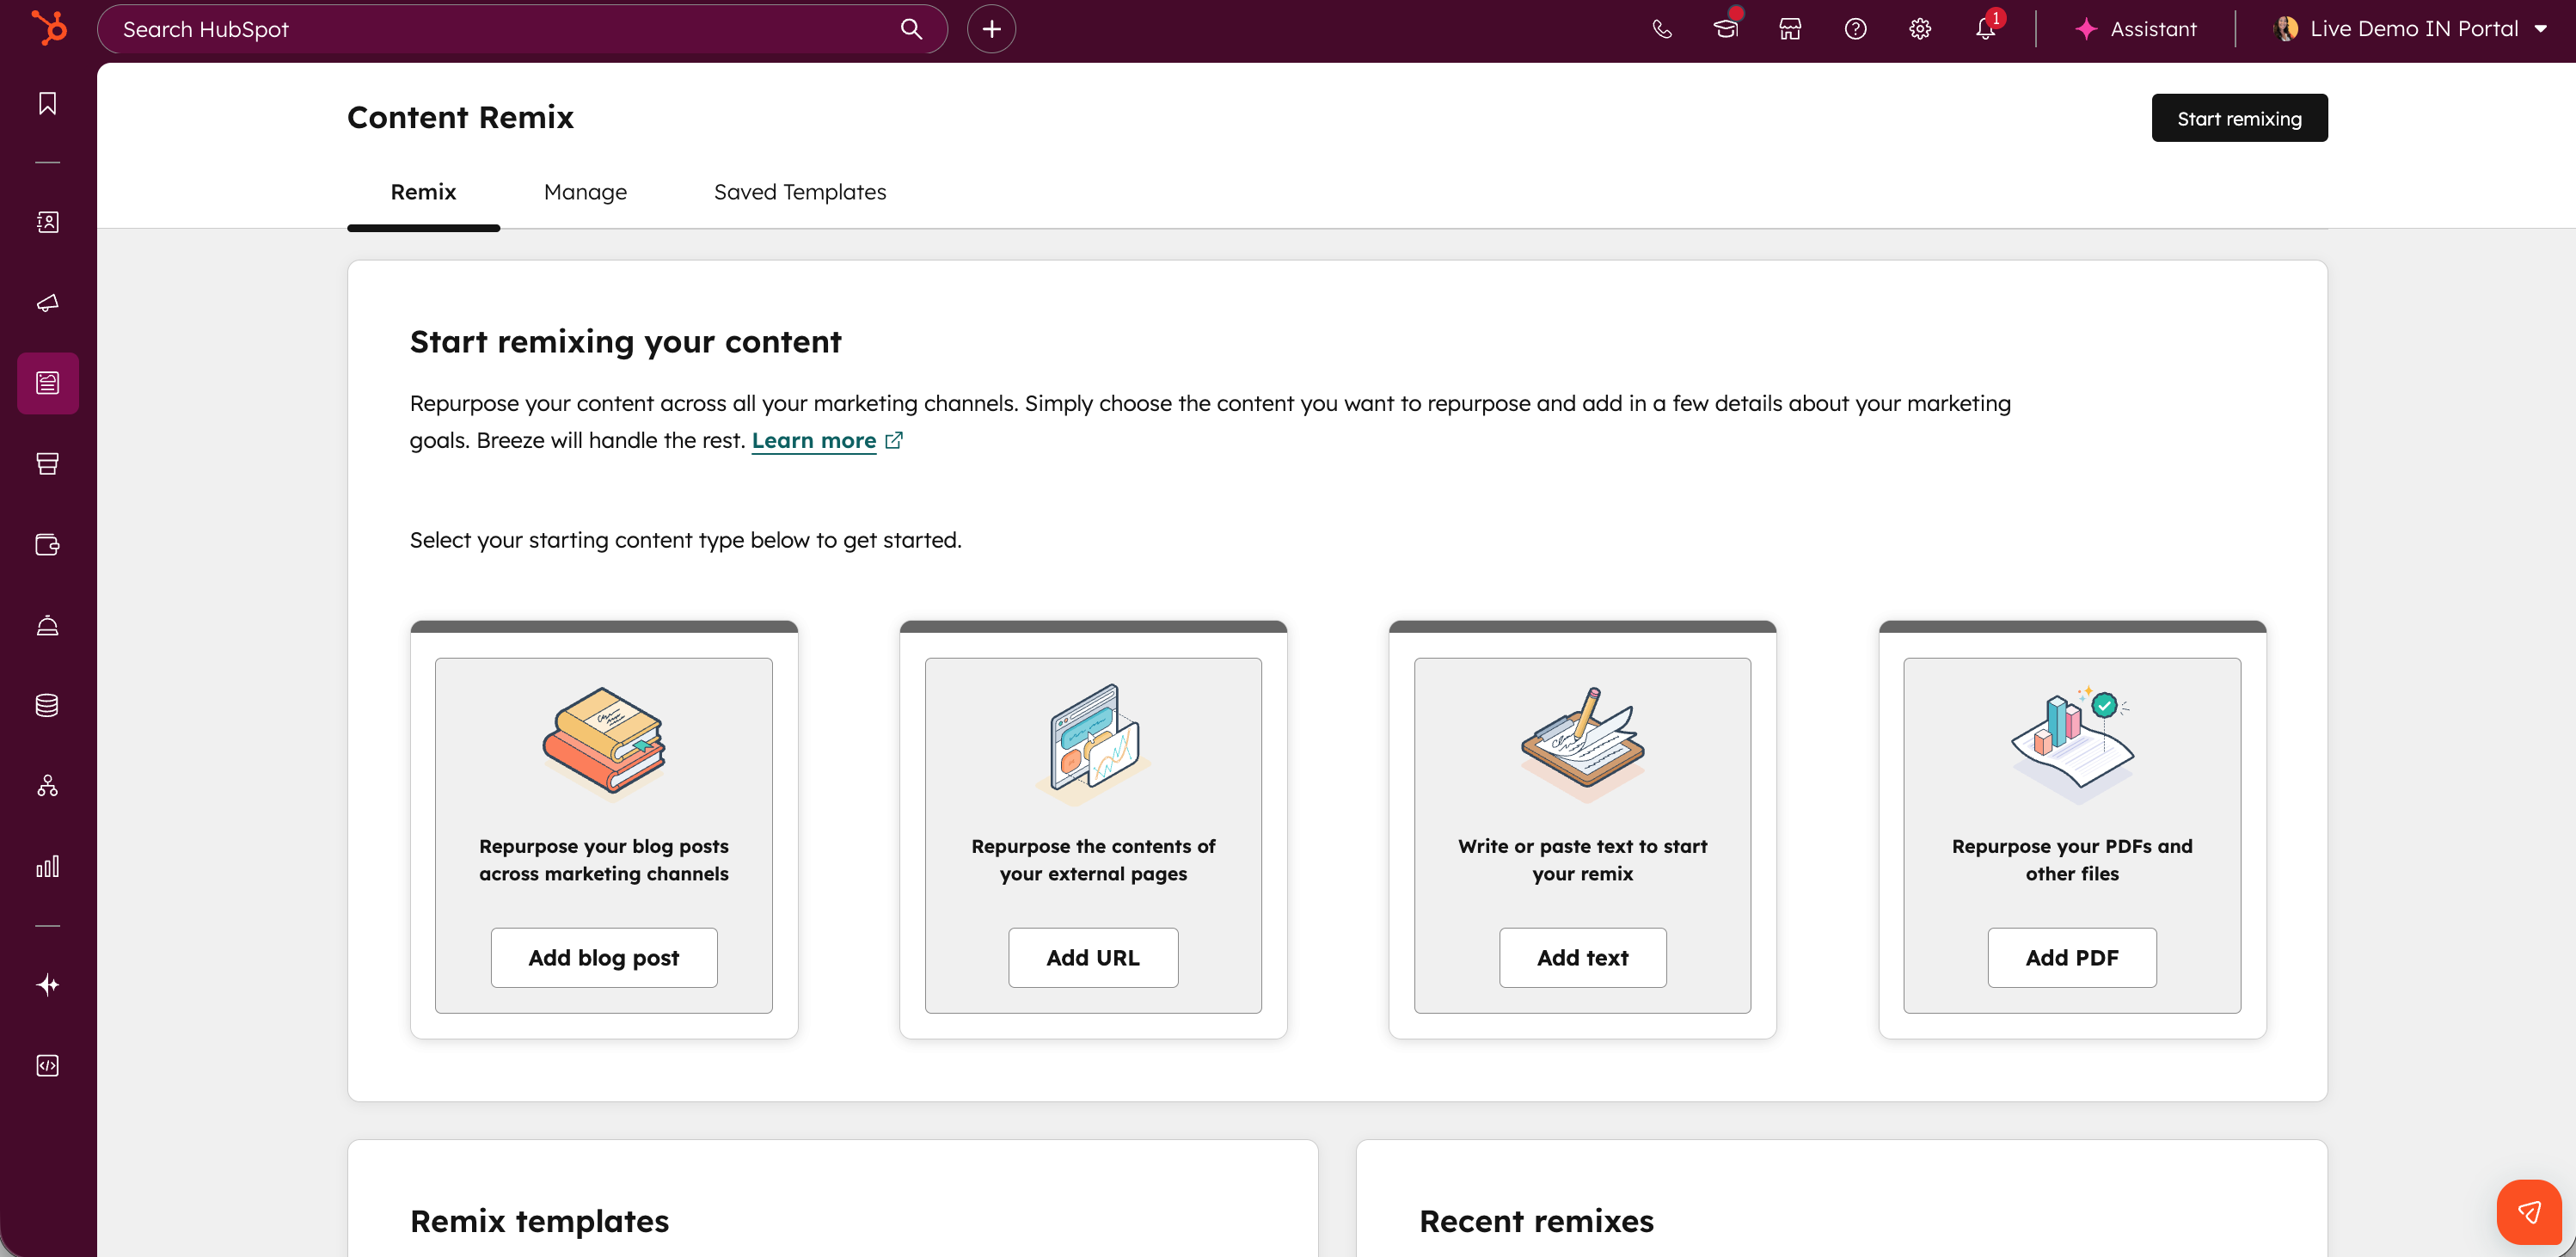Image resolution: width=2576 pixels, height=1257 pixels.
Task: Open the settings gear icon
Action: point(1920,29)
